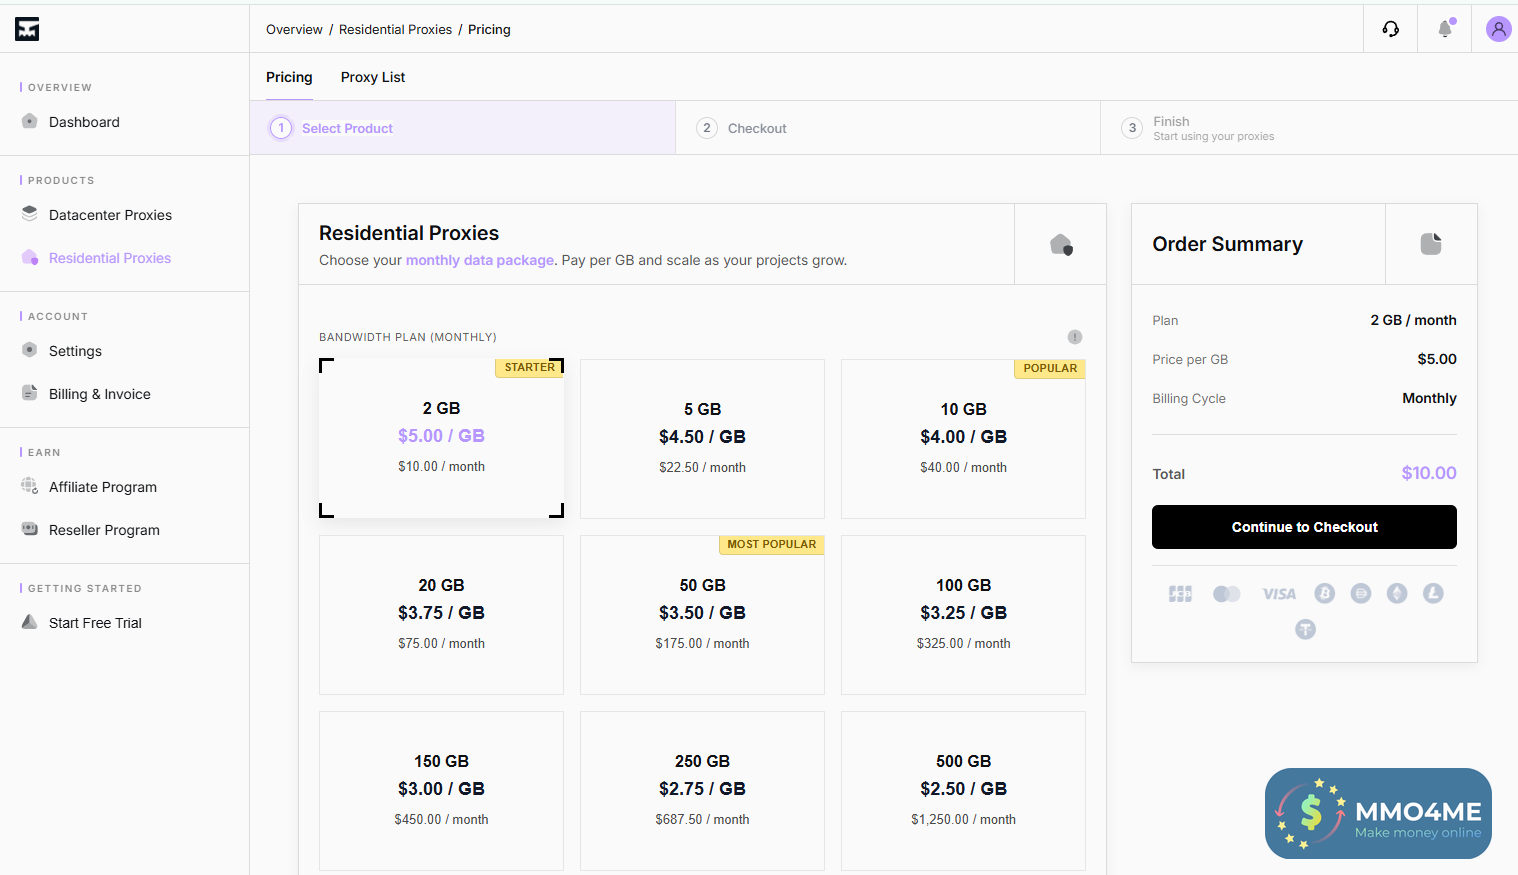Select the 50 GB most popular plan

[x=702, y=614]
